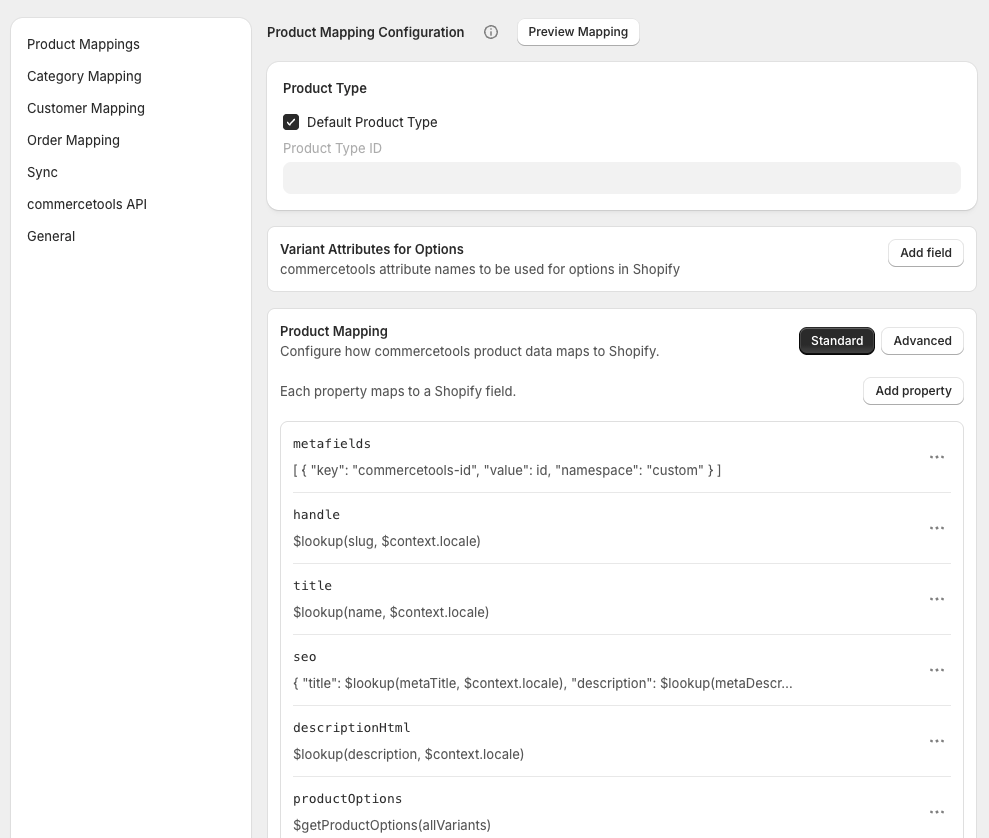
Task: Go to Category Mapping section
Action: 85,76
